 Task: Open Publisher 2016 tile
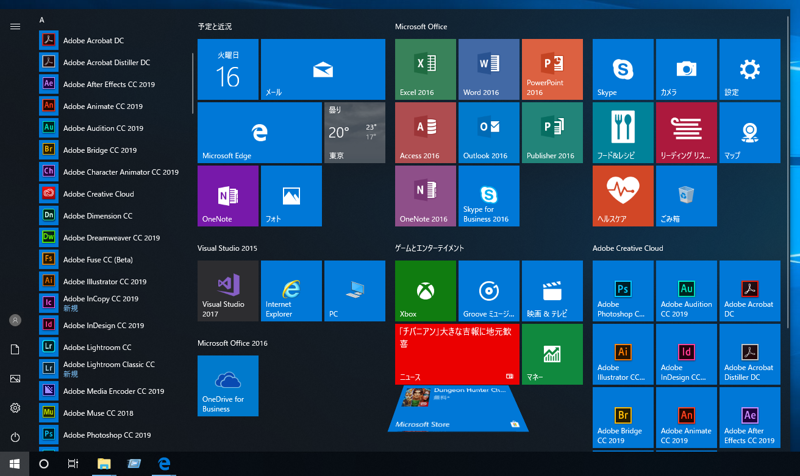click(552, 133)
